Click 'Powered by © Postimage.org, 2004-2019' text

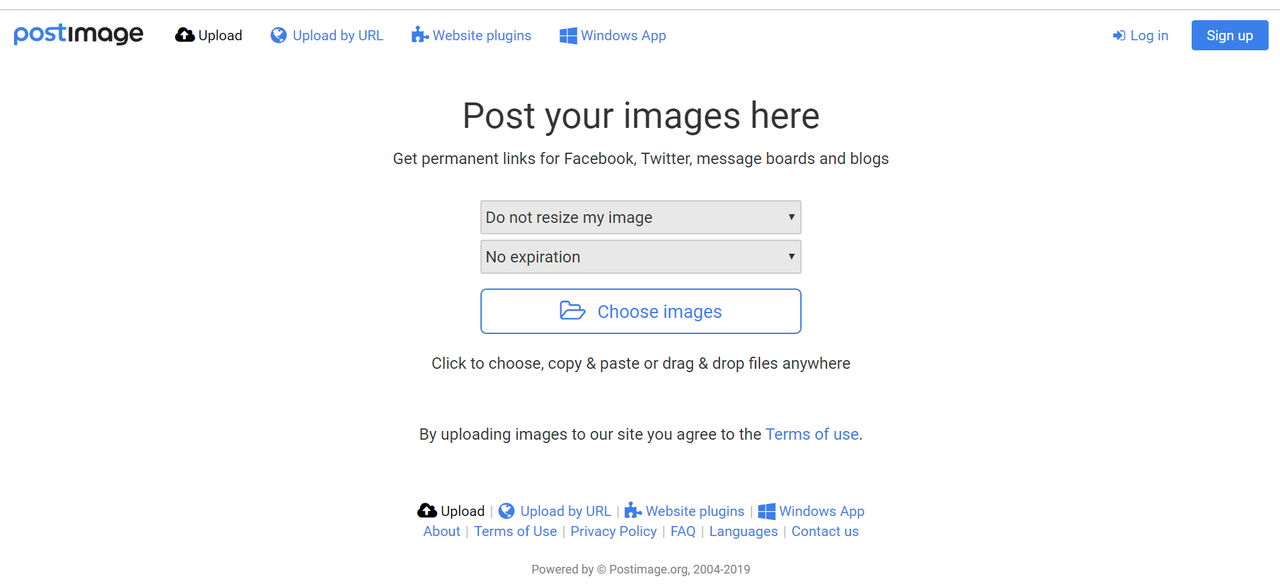pos(641,569)
